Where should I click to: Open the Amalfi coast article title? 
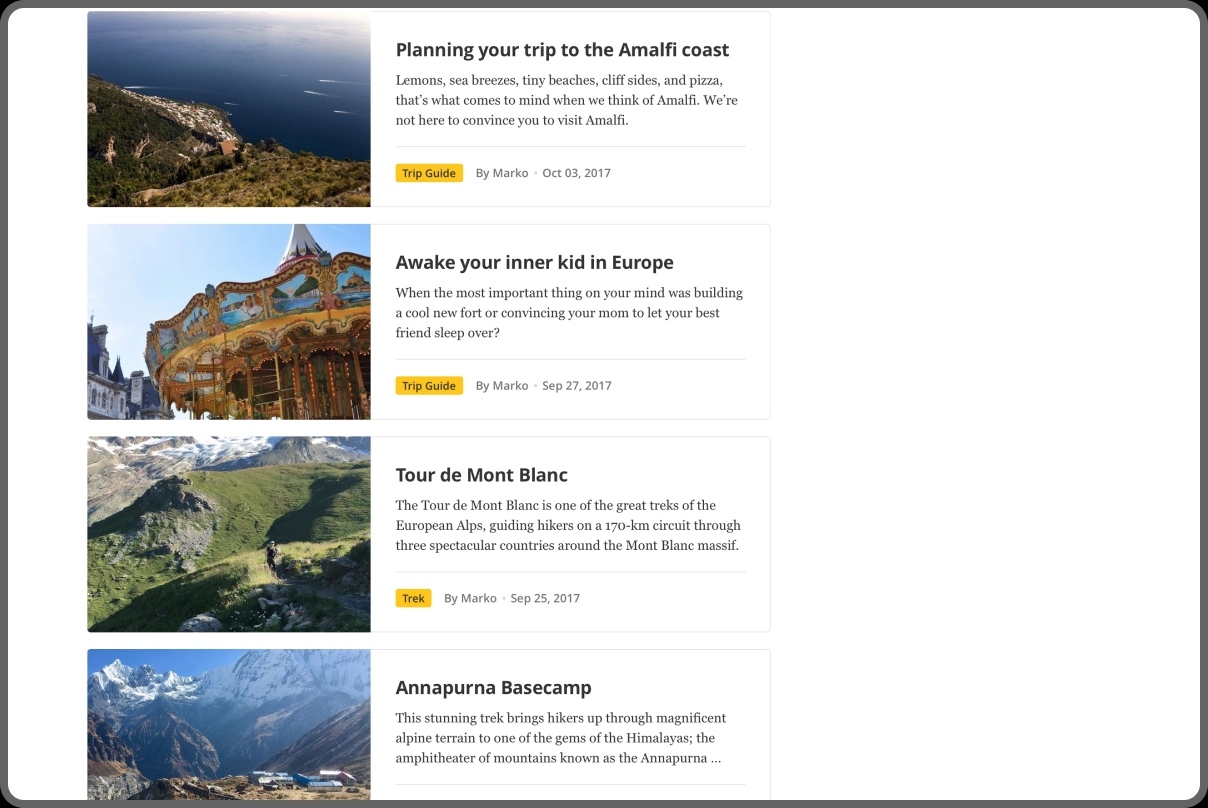tap(562, 50)
